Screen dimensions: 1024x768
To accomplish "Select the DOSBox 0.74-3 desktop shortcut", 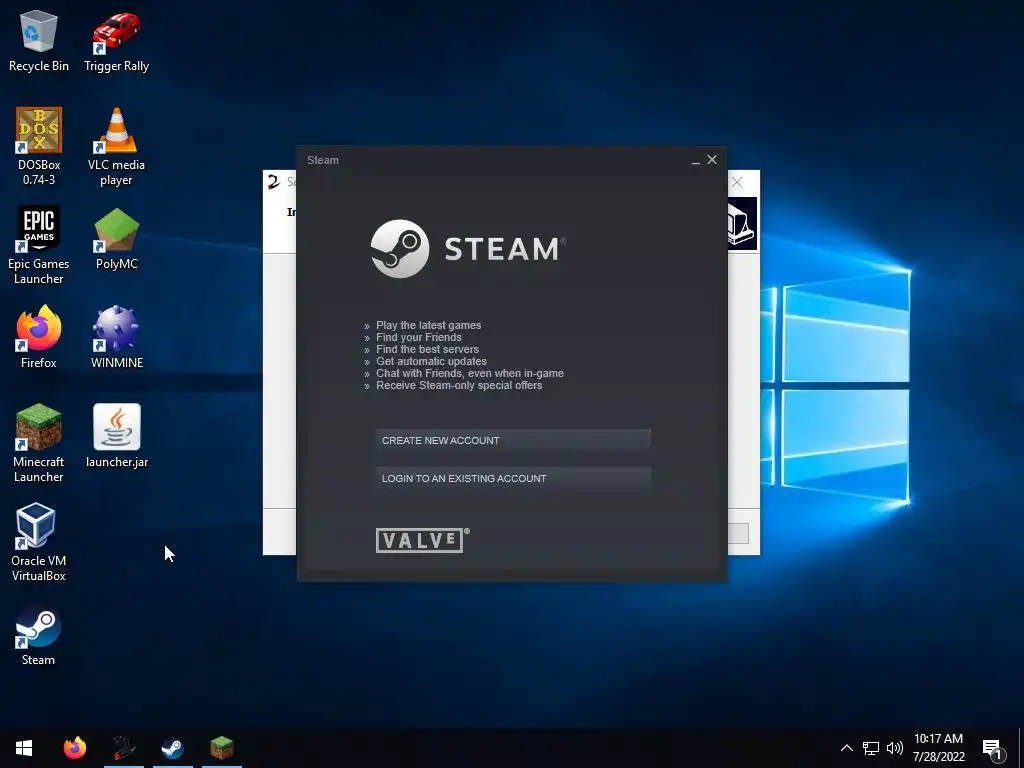I will (39, 146).
